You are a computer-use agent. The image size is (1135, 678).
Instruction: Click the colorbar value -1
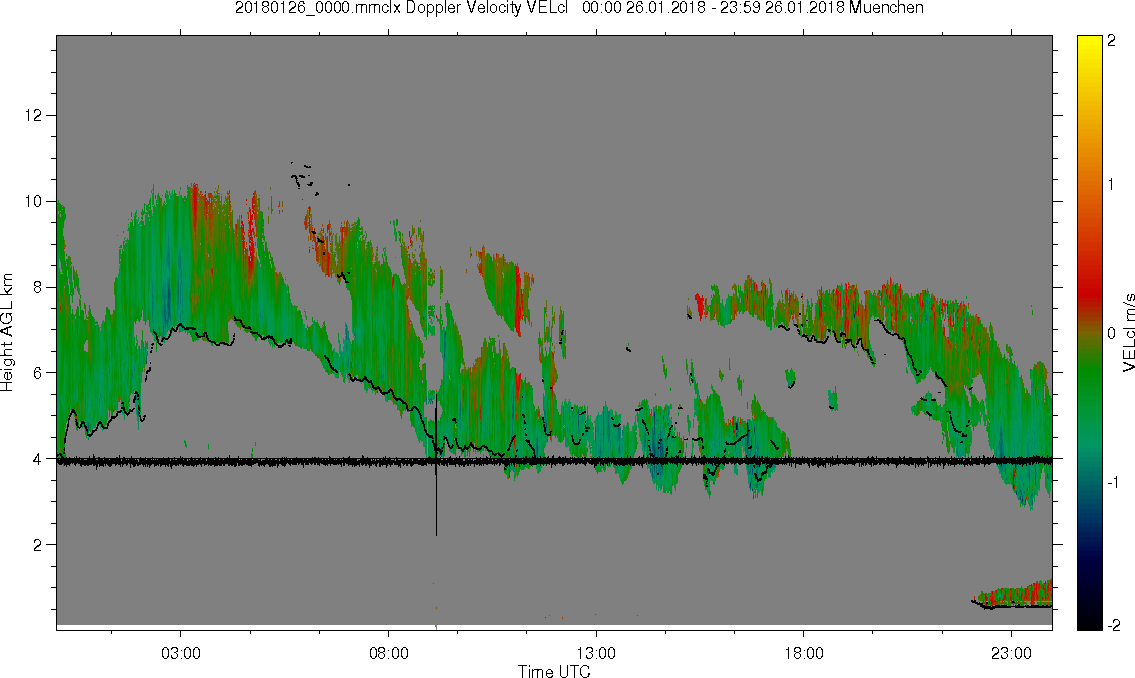point(1113,483)
